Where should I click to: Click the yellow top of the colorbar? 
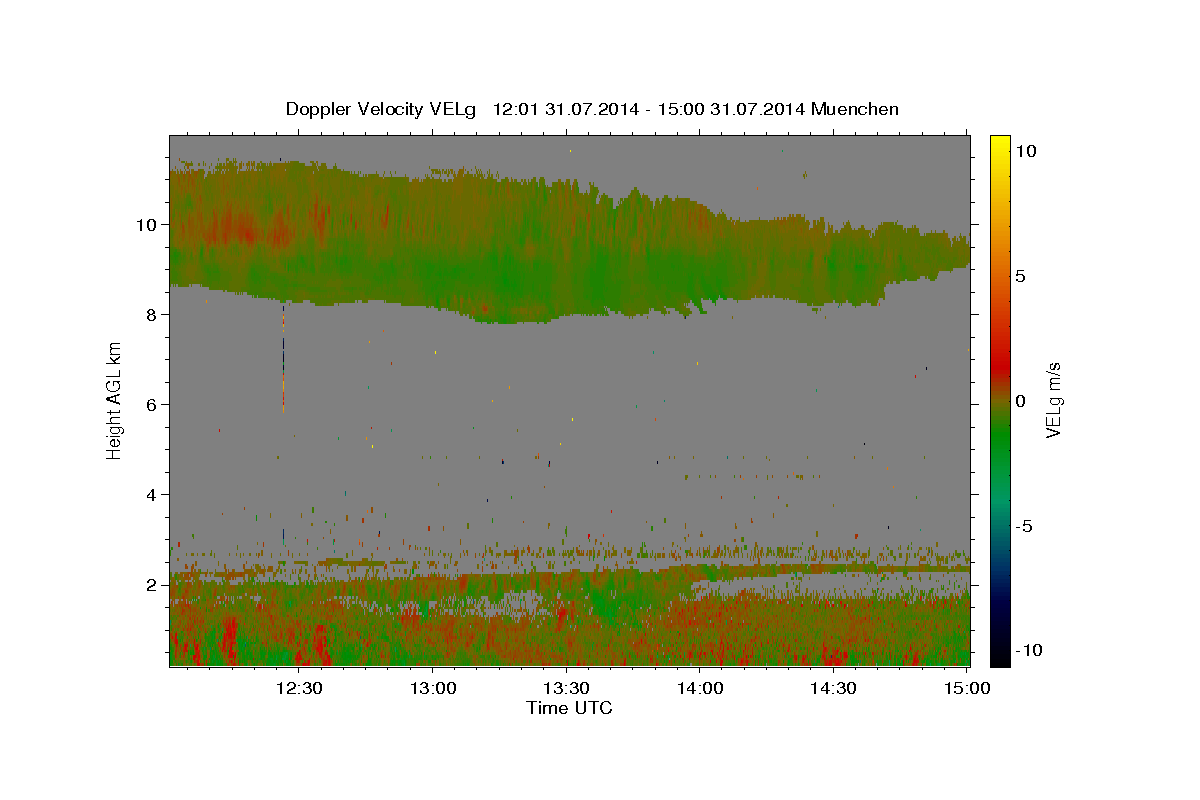(999, 142)
